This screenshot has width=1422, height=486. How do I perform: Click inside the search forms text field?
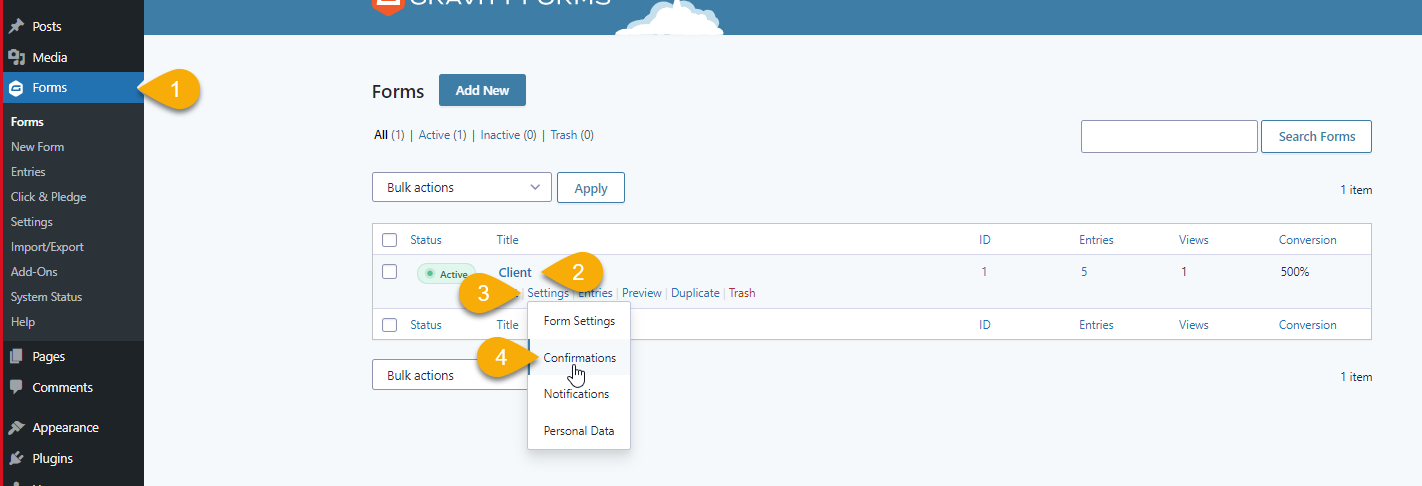coord(1169,136)
